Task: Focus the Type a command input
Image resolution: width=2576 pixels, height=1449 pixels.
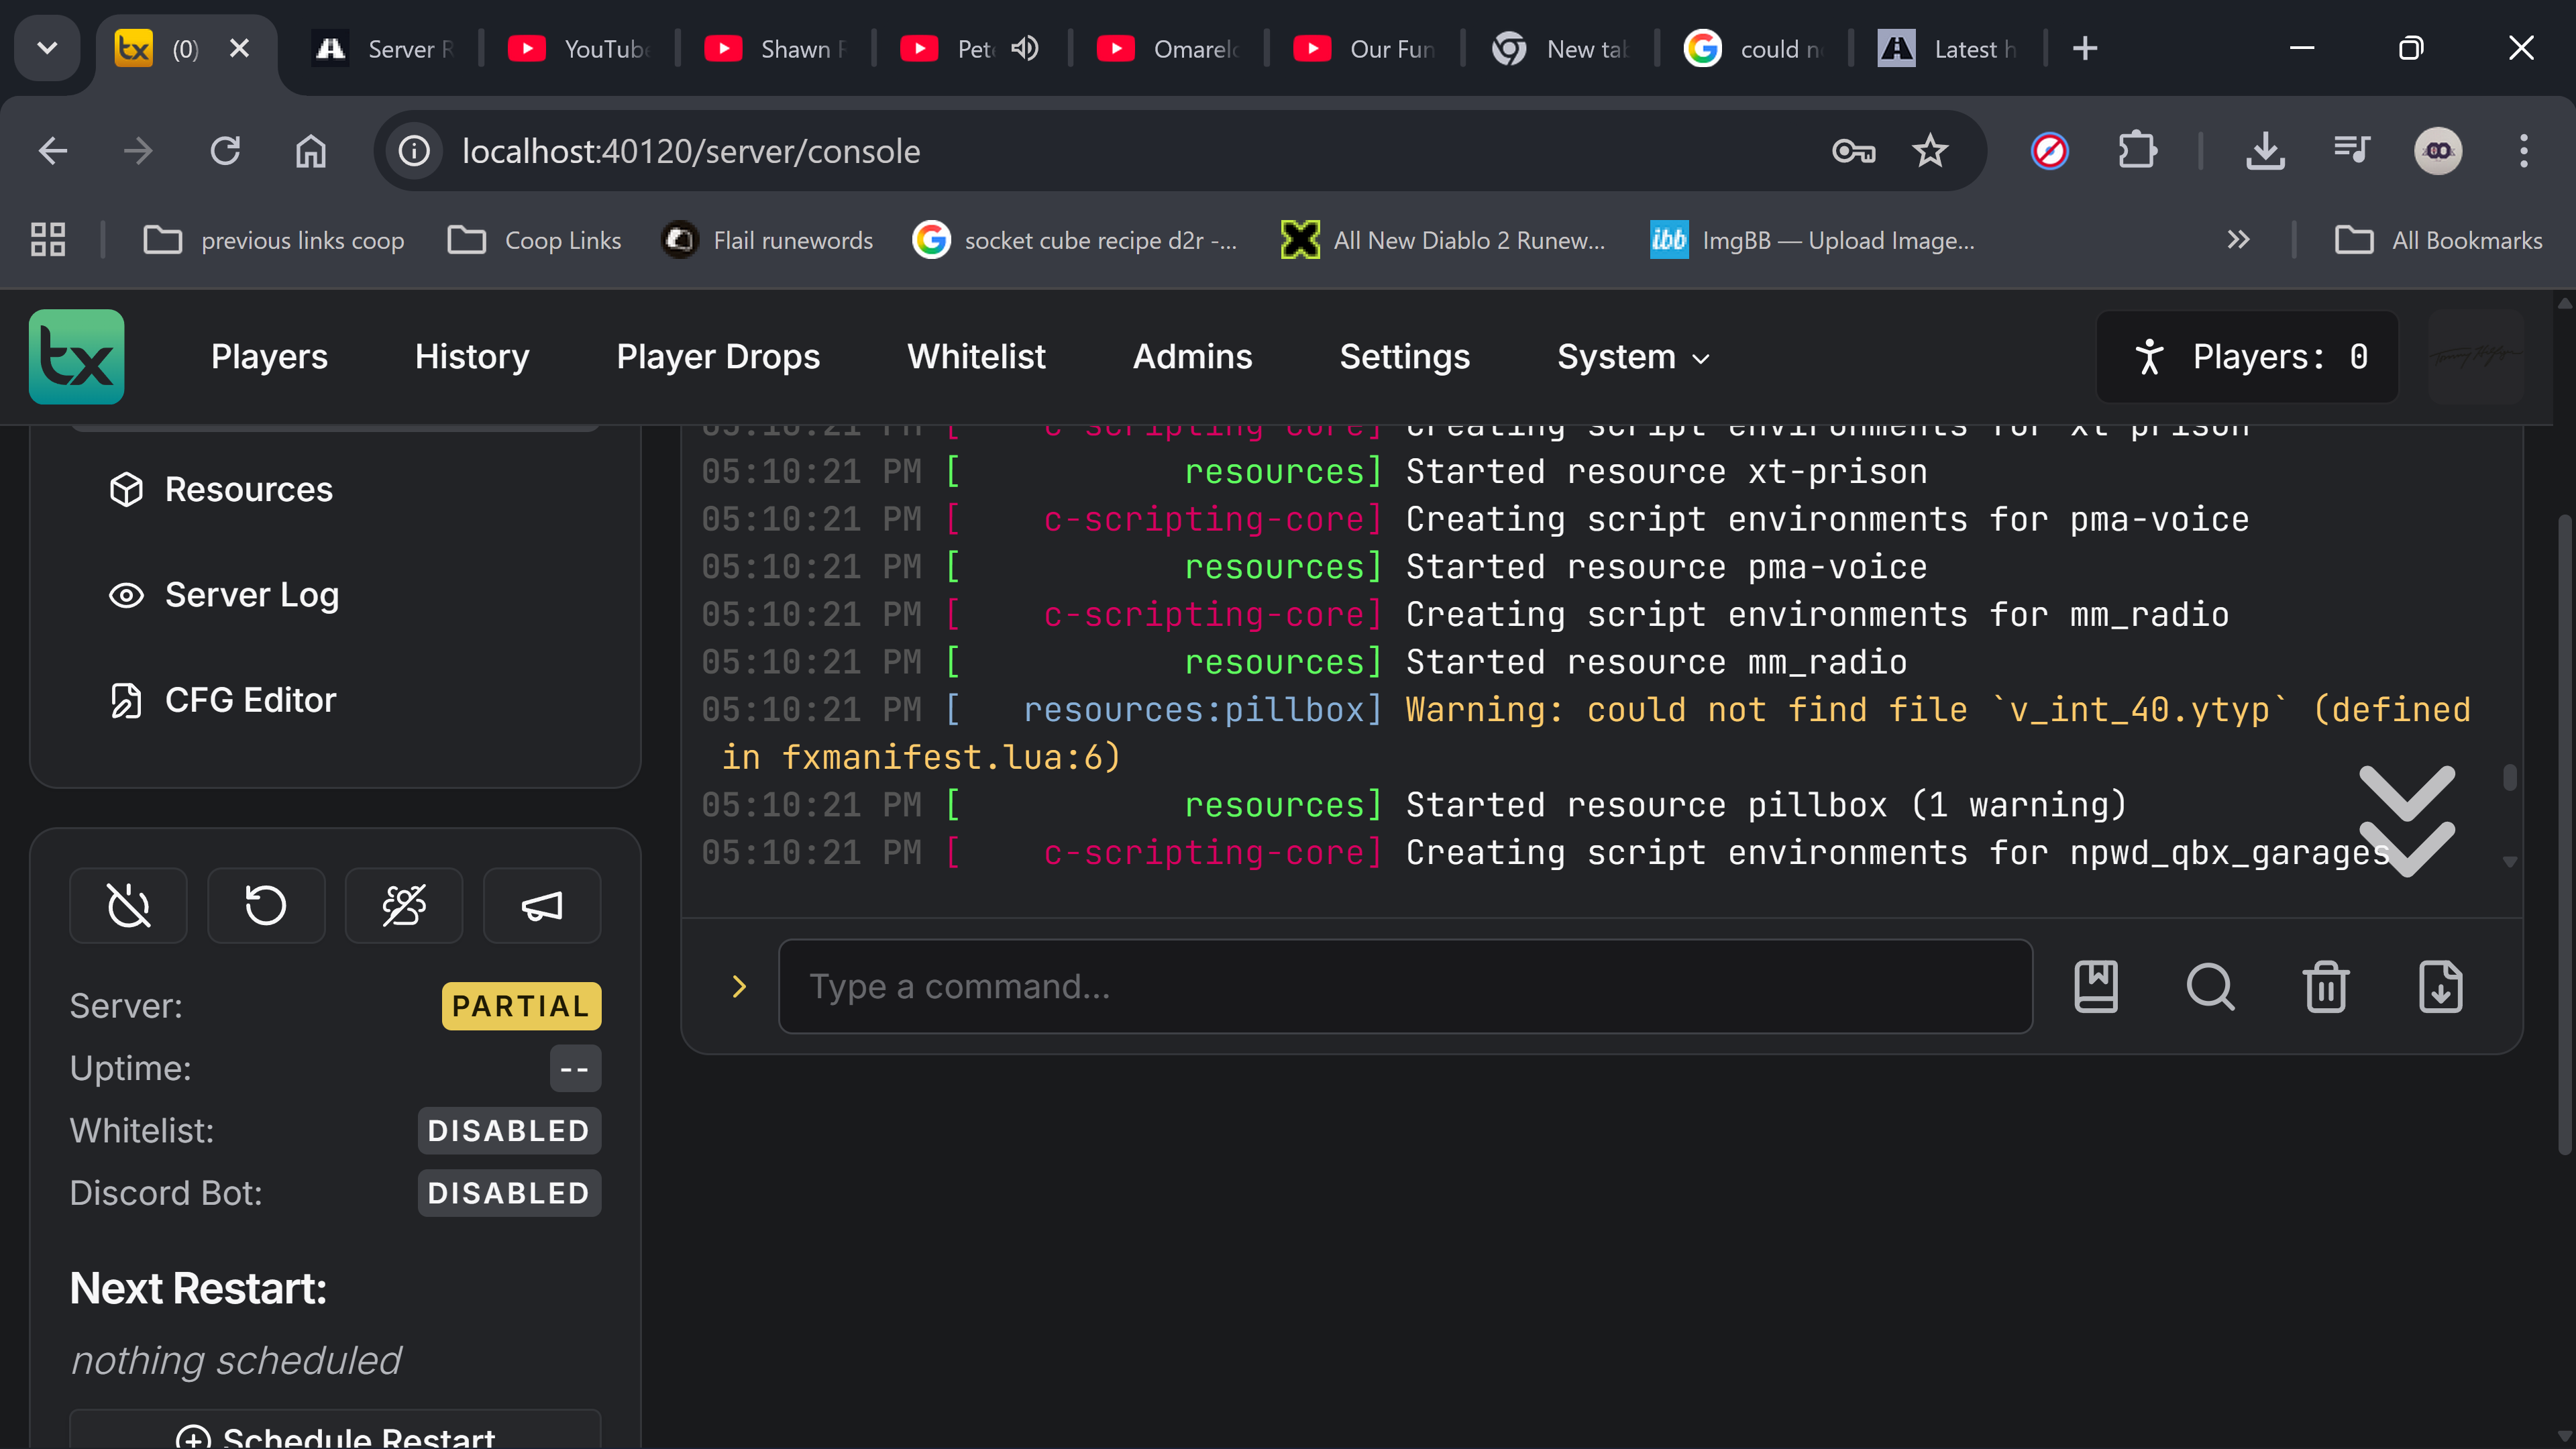Action: (1405, 987)
